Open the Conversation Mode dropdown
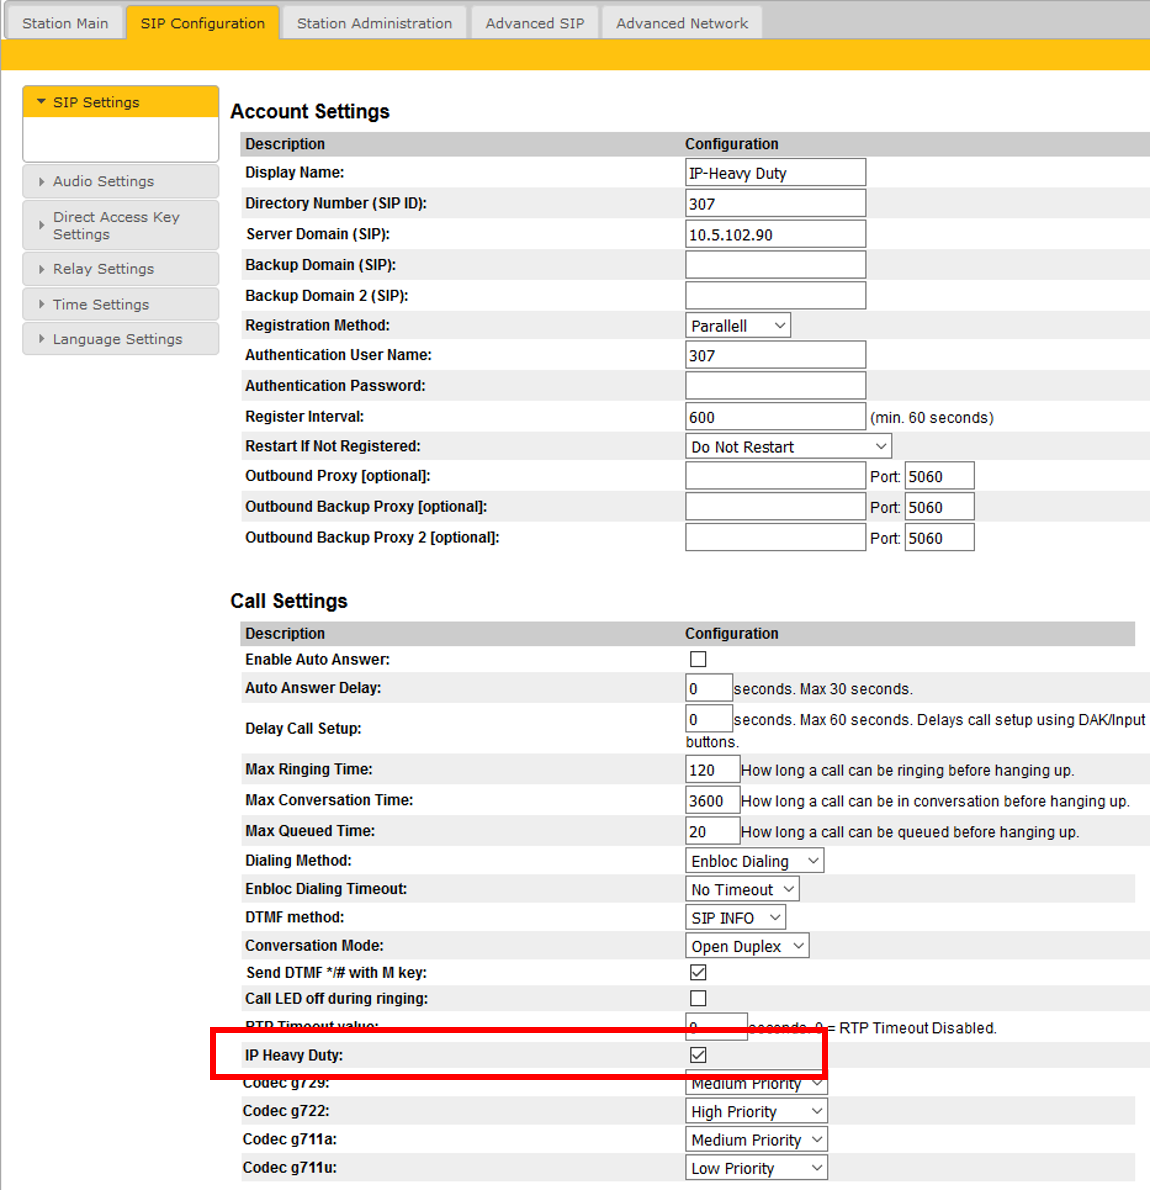 click(x=747, y=946)
